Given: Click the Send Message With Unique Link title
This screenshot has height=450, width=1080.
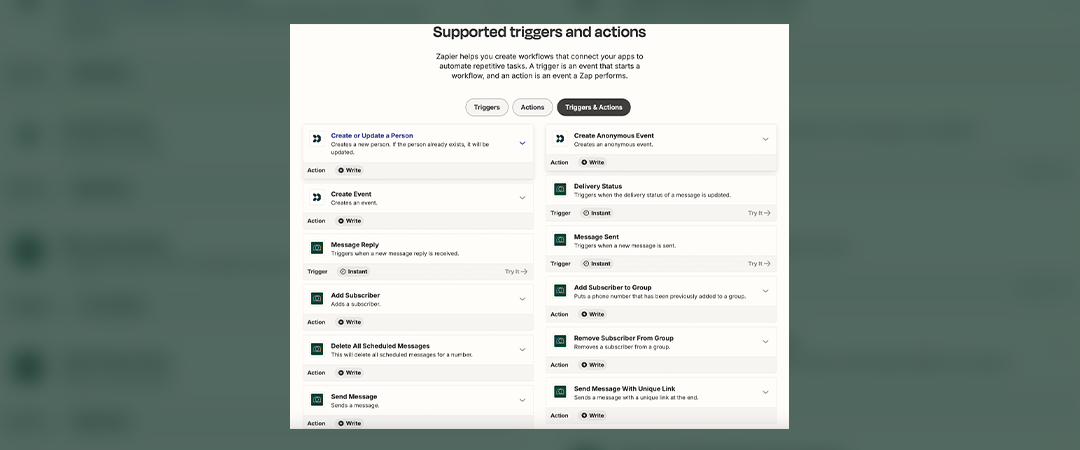Looking at the screenshot, I should coord(623,389).
